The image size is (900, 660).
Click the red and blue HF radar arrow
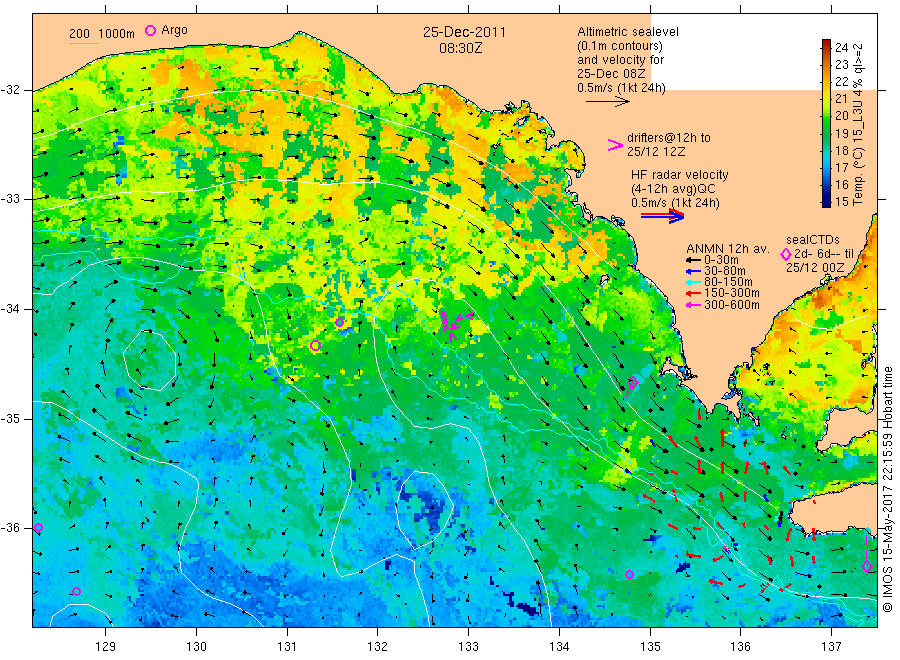tap(662, 216)
